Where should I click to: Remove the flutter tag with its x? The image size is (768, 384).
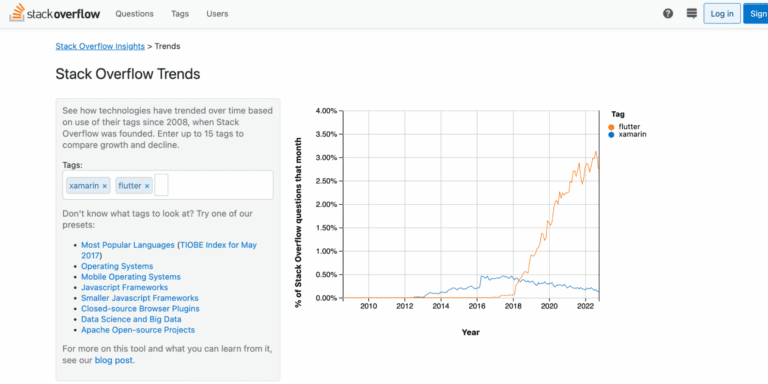[x=147, y=186]
